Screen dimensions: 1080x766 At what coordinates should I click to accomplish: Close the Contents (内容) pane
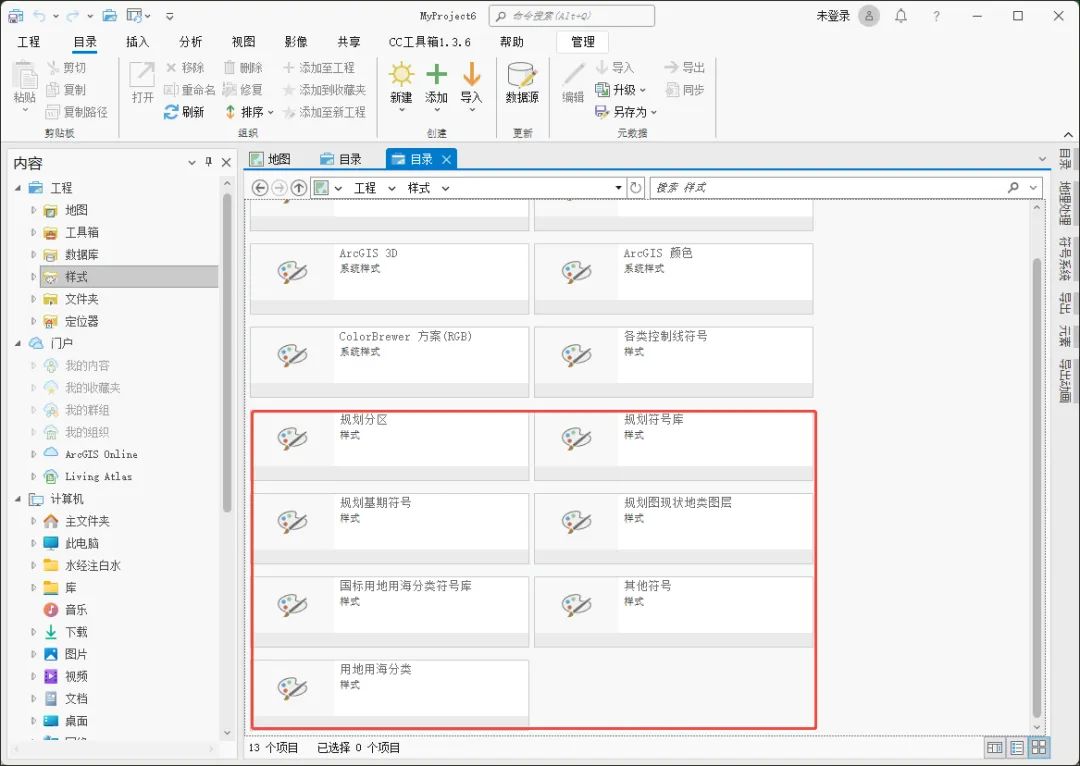(226, 163)
